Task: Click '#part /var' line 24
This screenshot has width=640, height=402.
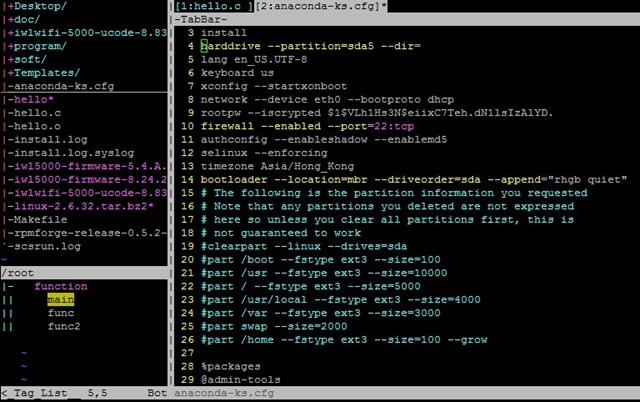Action: 320,313
